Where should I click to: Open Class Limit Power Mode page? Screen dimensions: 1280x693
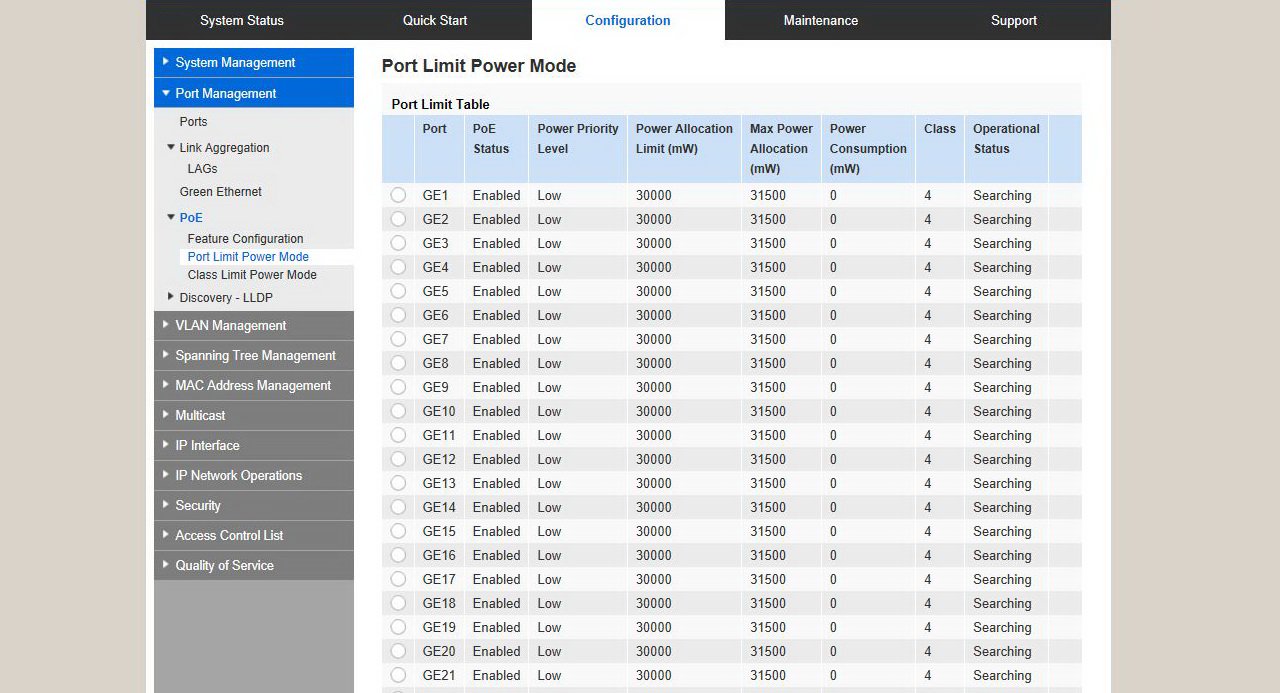(x=252, y=275)
